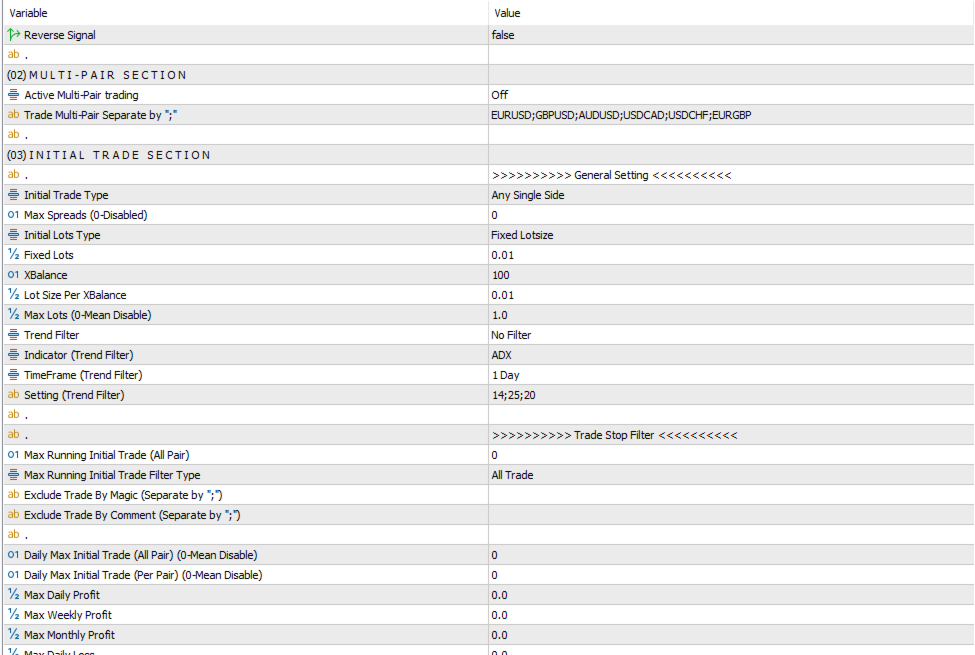
Task: Toggle the Reverse Signal false value
Action: [503, 35]
